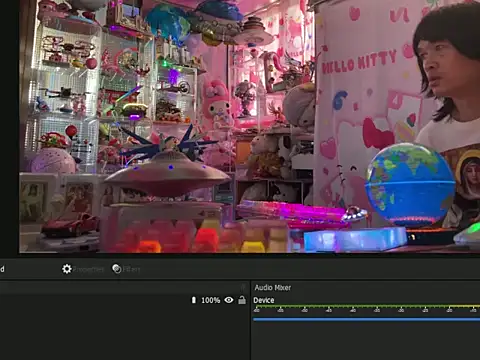
Task: Click the webcam preview canvas
Action: click(x=249, y=126)
